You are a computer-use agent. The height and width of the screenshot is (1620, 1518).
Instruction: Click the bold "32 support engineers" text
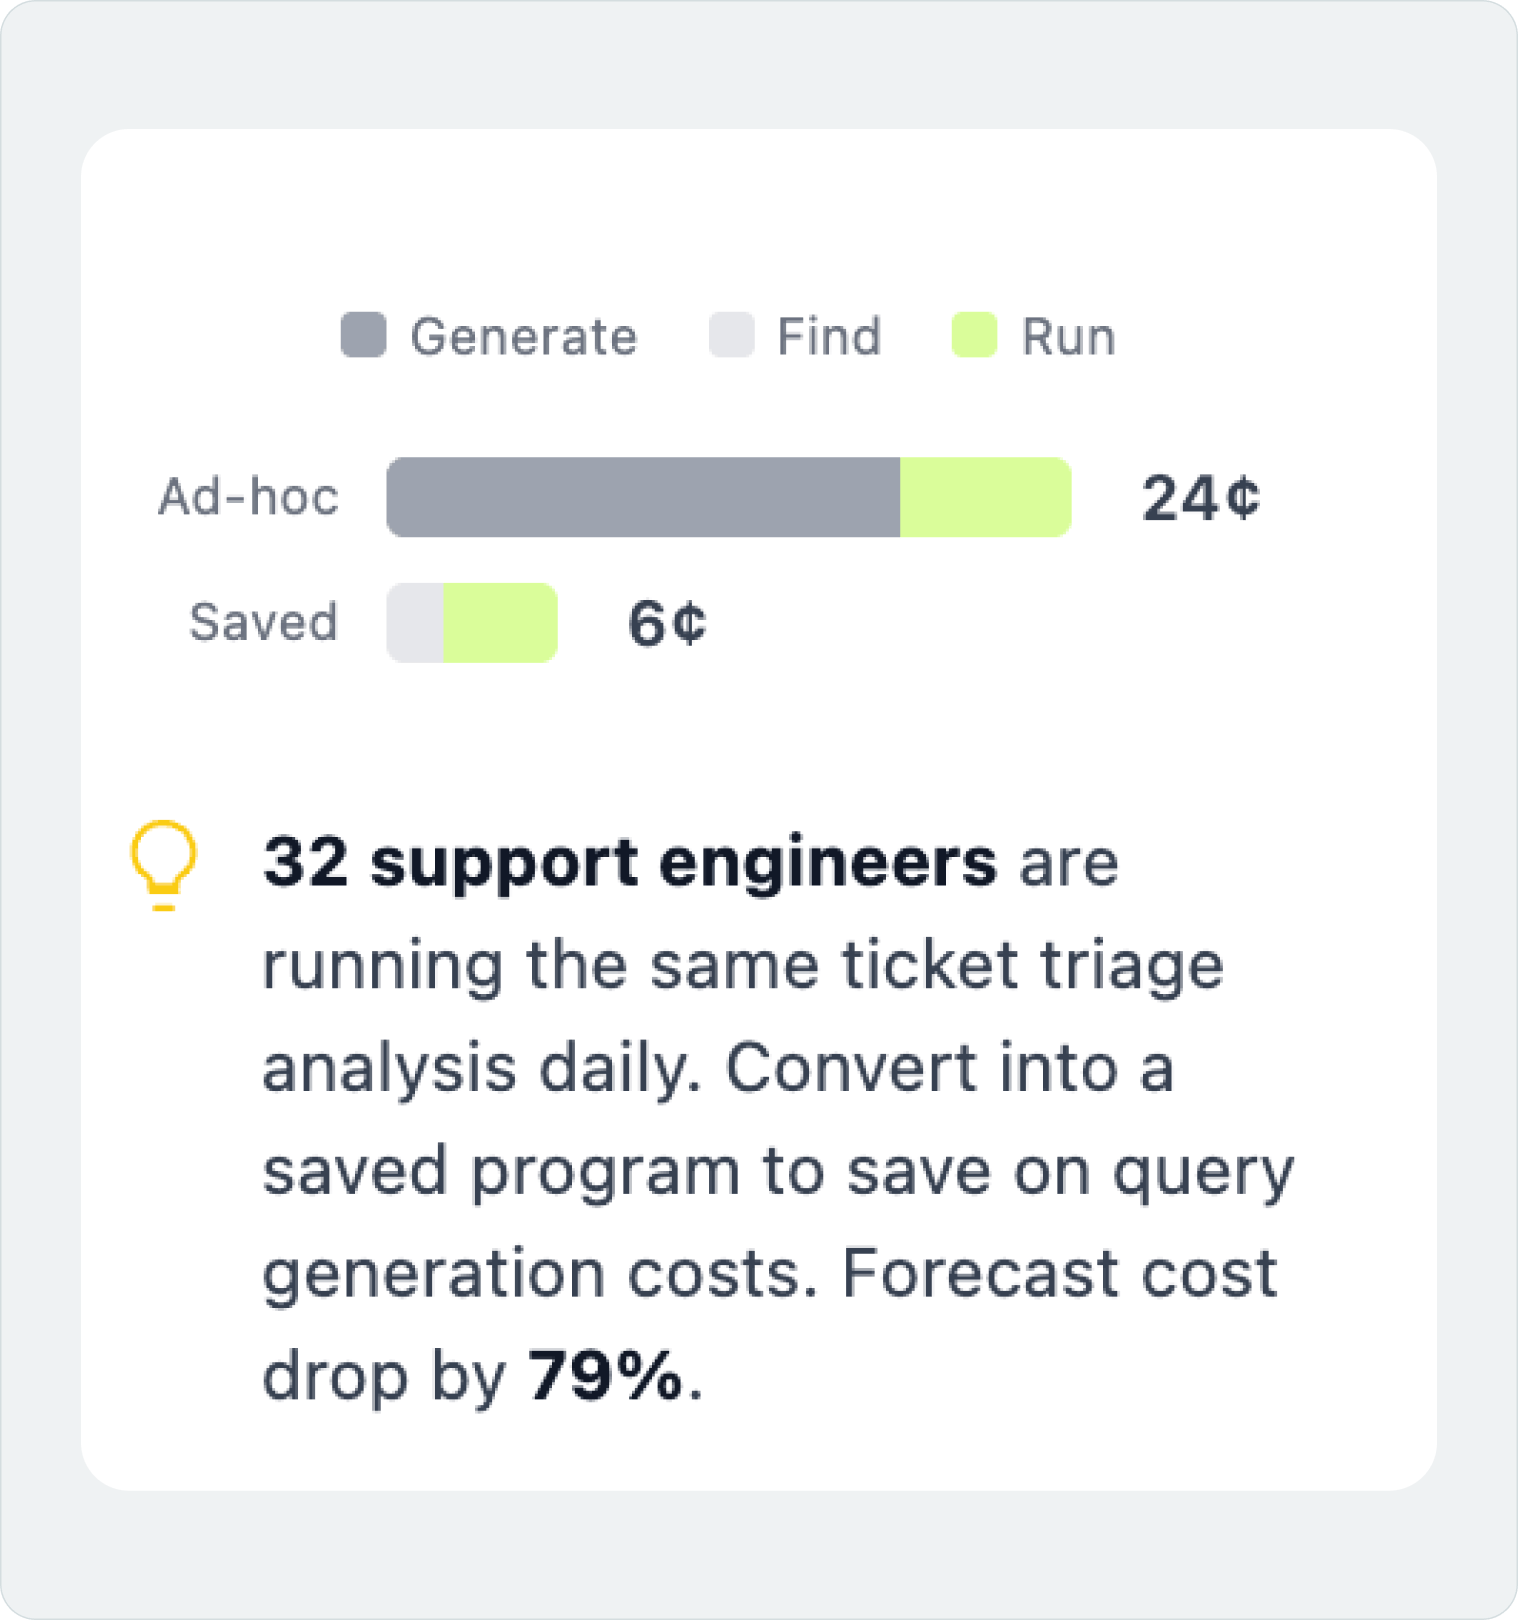pyautogui.click(x=630, y=862)
